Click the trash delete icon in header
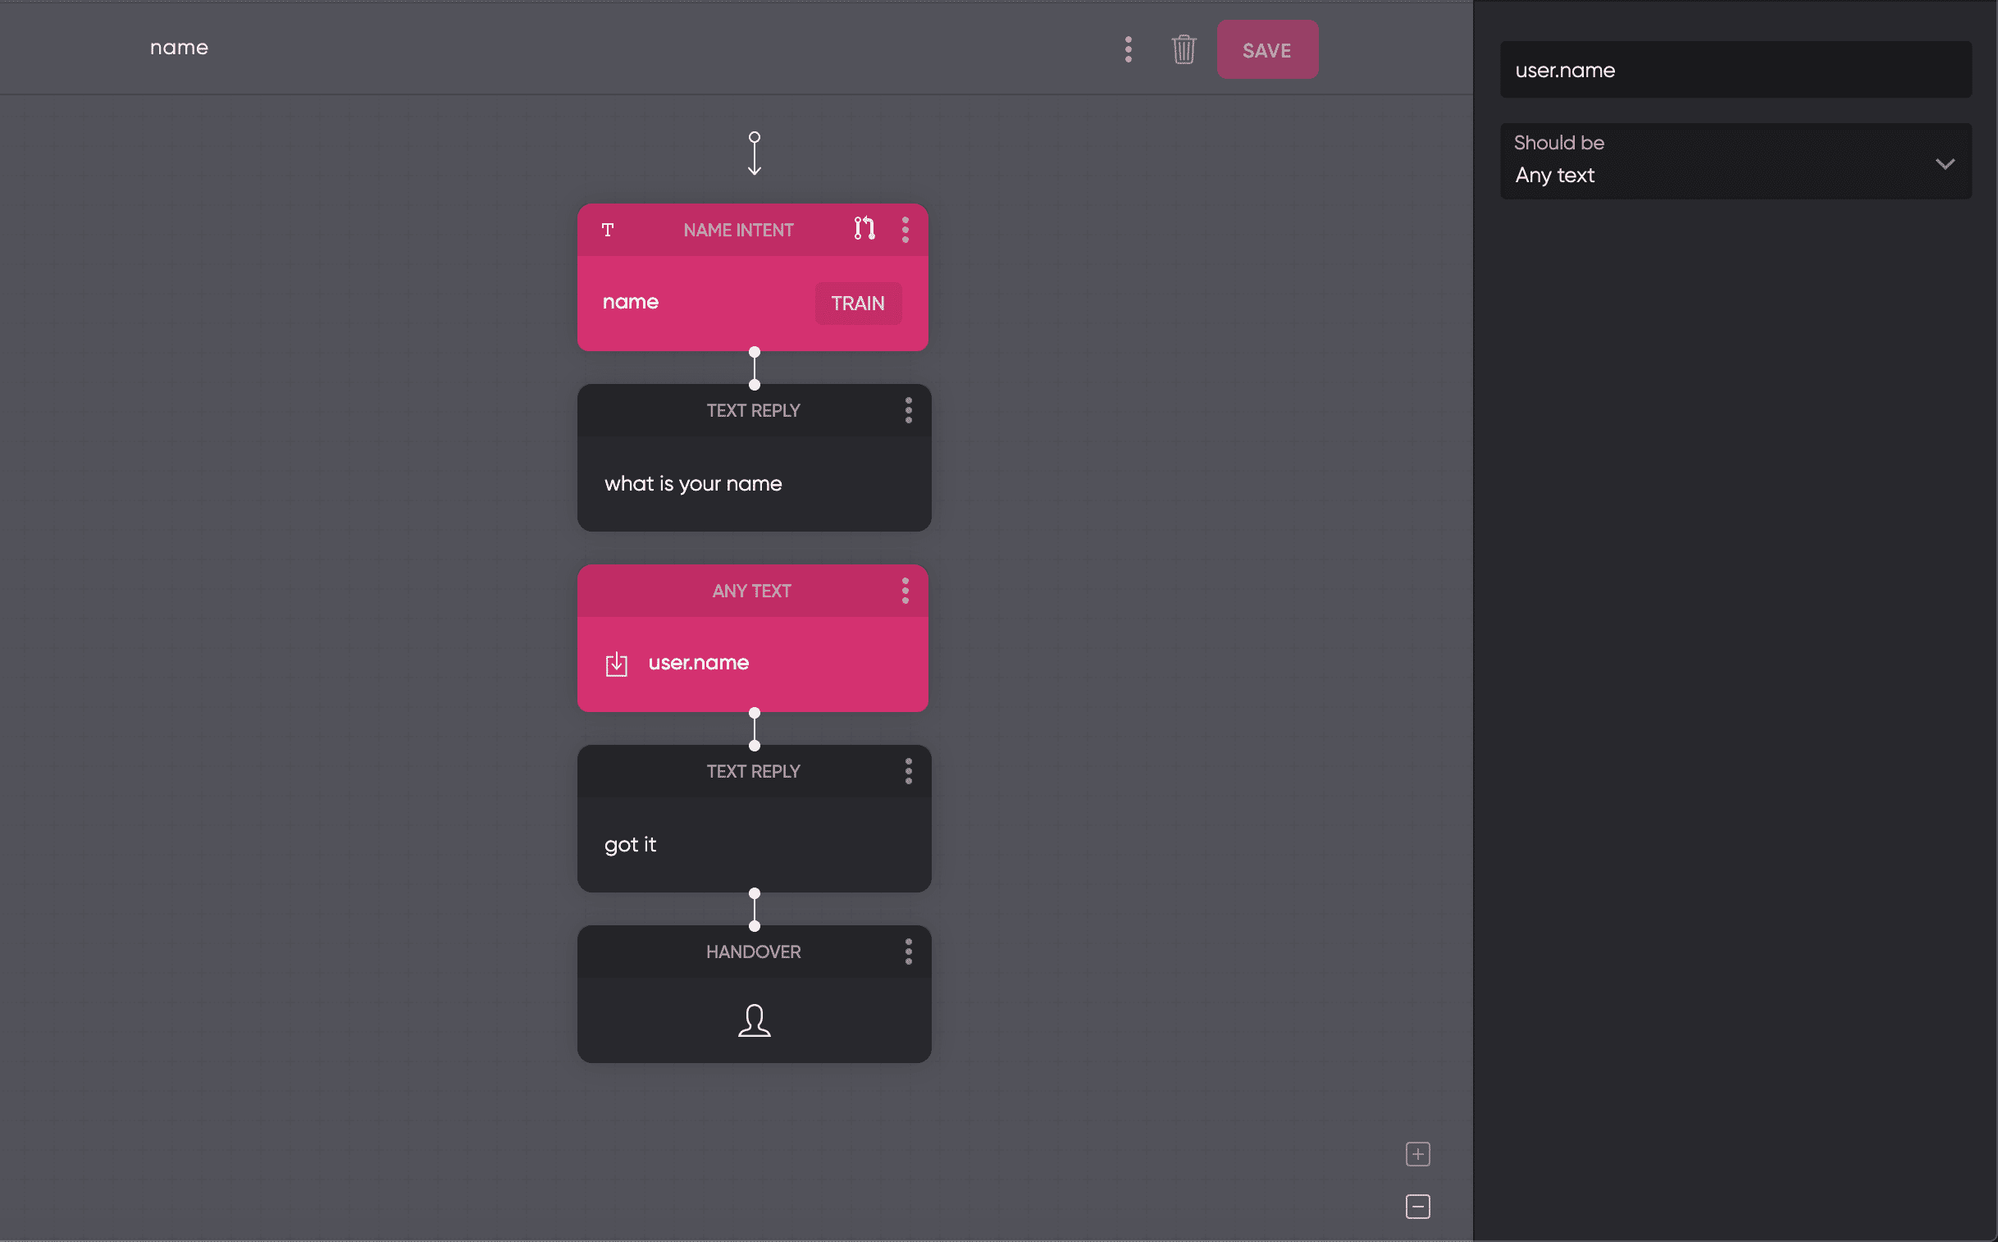This screenshot has width=1998, height=1242. (1183, 49)
